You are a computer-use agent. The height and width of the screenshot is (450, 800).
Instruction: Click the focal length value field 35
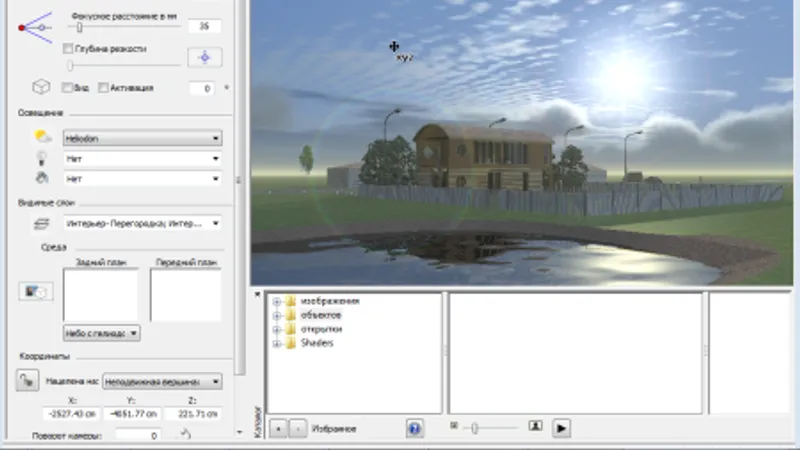(204, 26)
